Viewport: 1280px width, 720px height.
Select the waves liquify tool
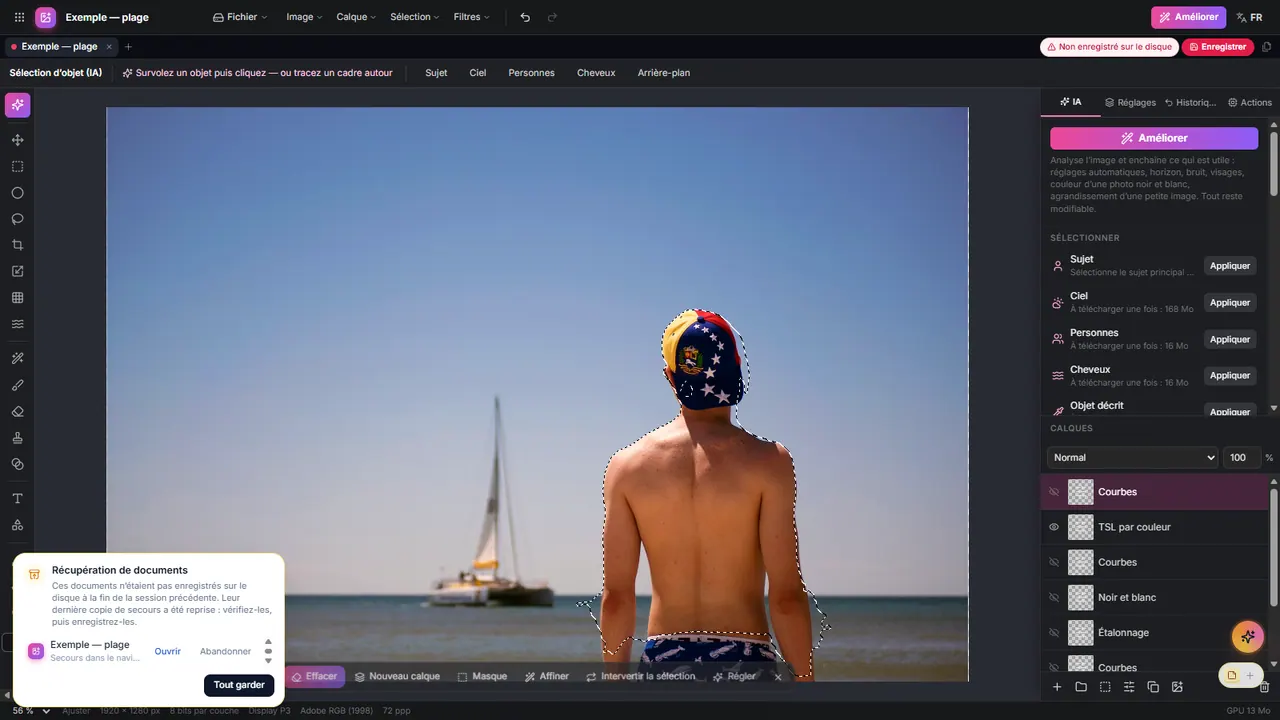pyautogui.click(x=18, y=324)
